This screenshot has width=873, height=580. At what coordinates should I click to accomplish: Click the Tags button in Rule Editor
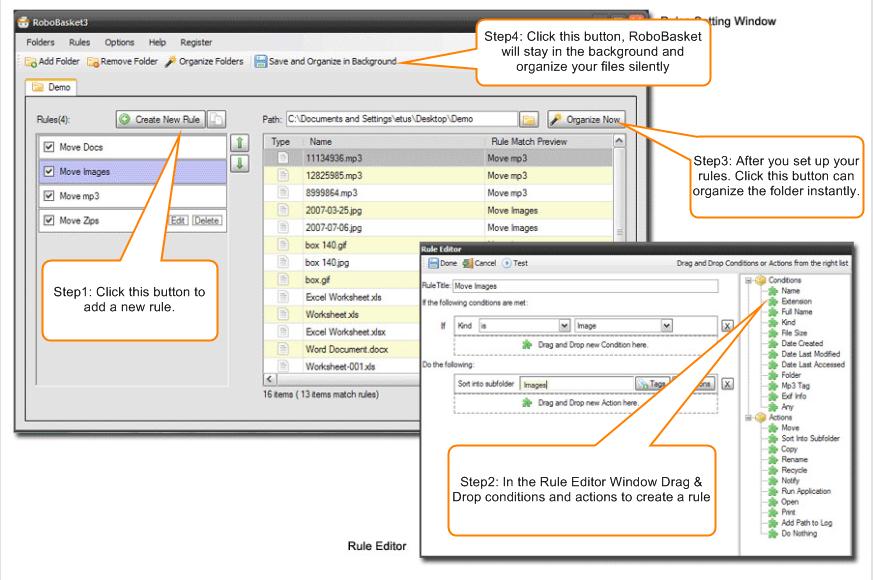click(x=651, y=384)
